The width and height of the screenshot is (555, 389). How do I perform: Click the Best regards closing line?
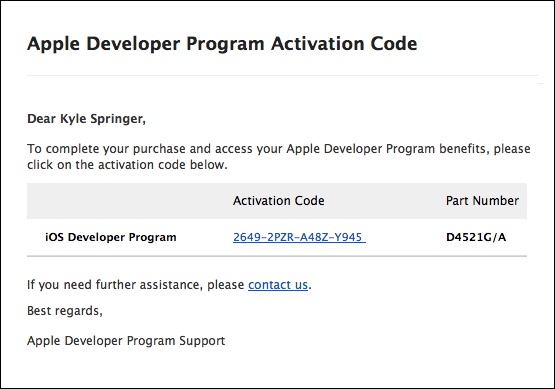click(x=65, y=311)
